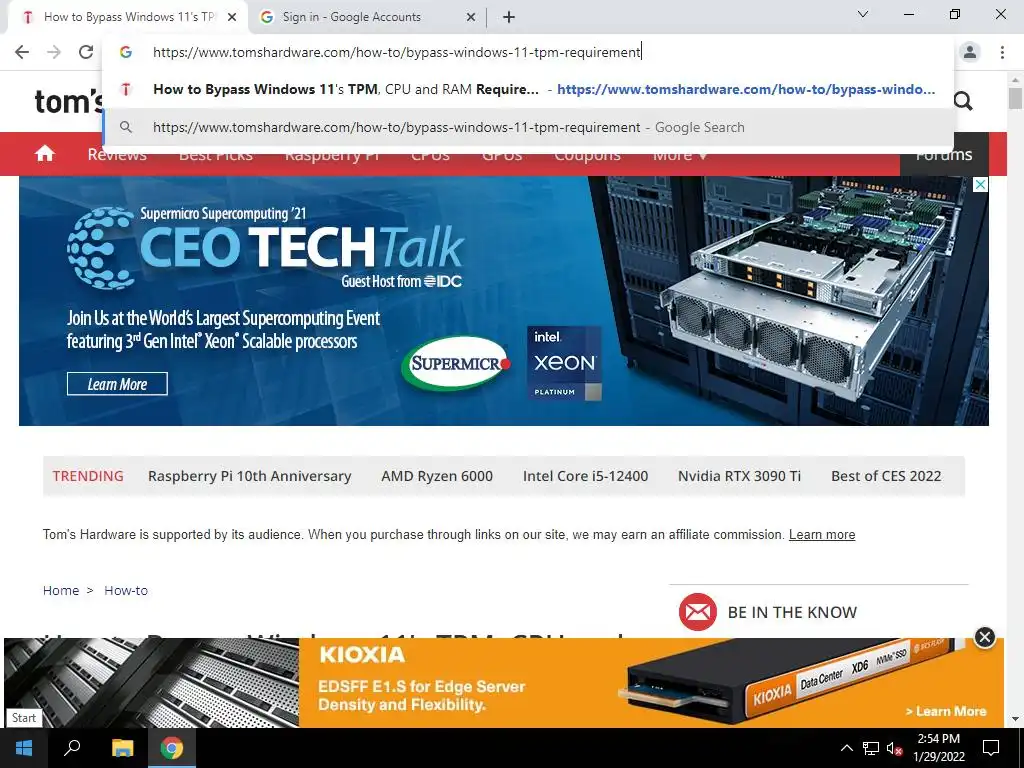
Task: Close the Sign in - Google Accounts tab
Action: pos(471,17)
